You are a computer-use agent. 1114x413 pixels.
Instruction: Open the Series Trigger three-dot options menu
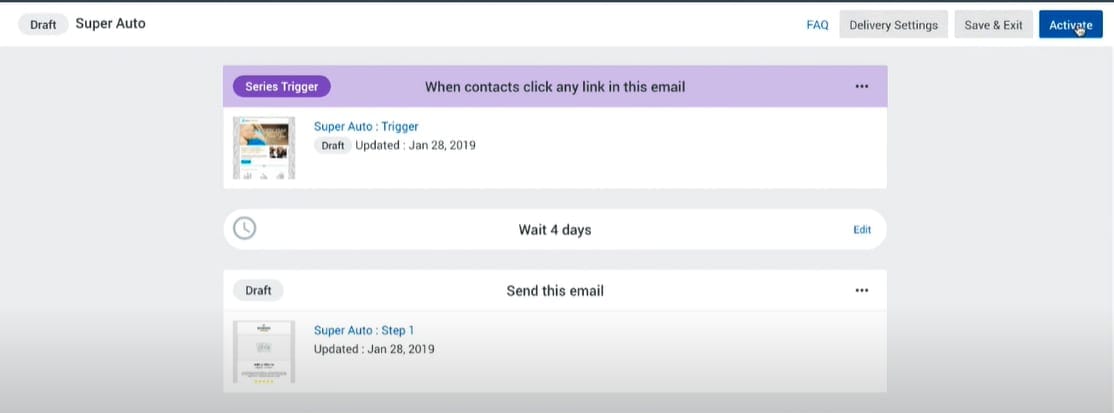862,86
